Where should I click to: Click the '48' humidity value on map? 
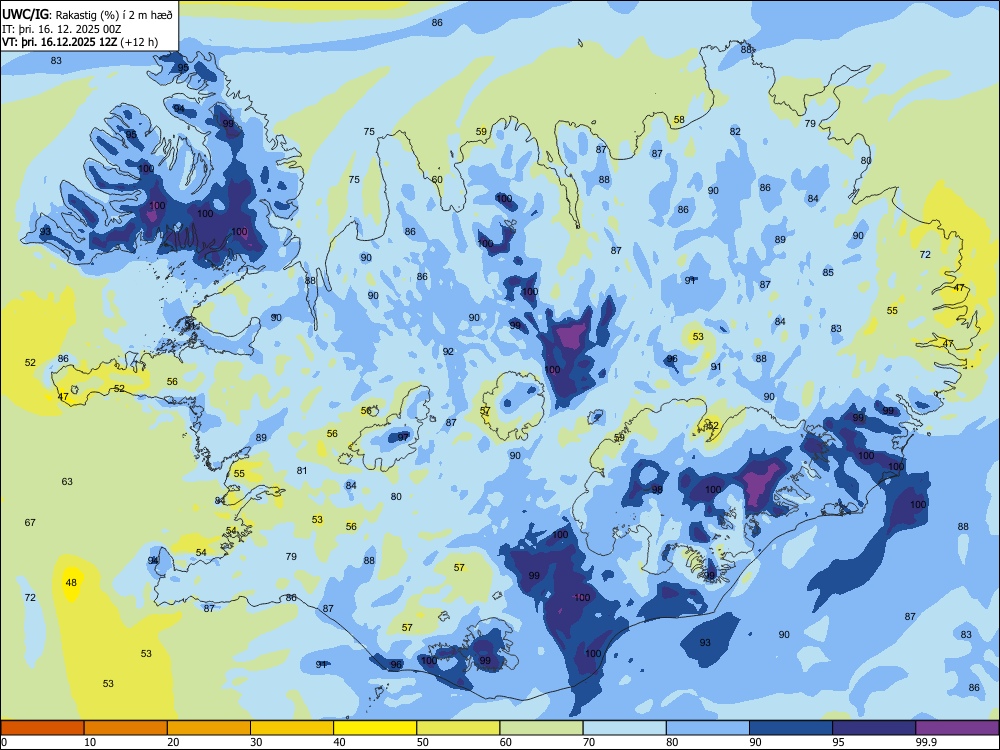(x=71, y=582)
